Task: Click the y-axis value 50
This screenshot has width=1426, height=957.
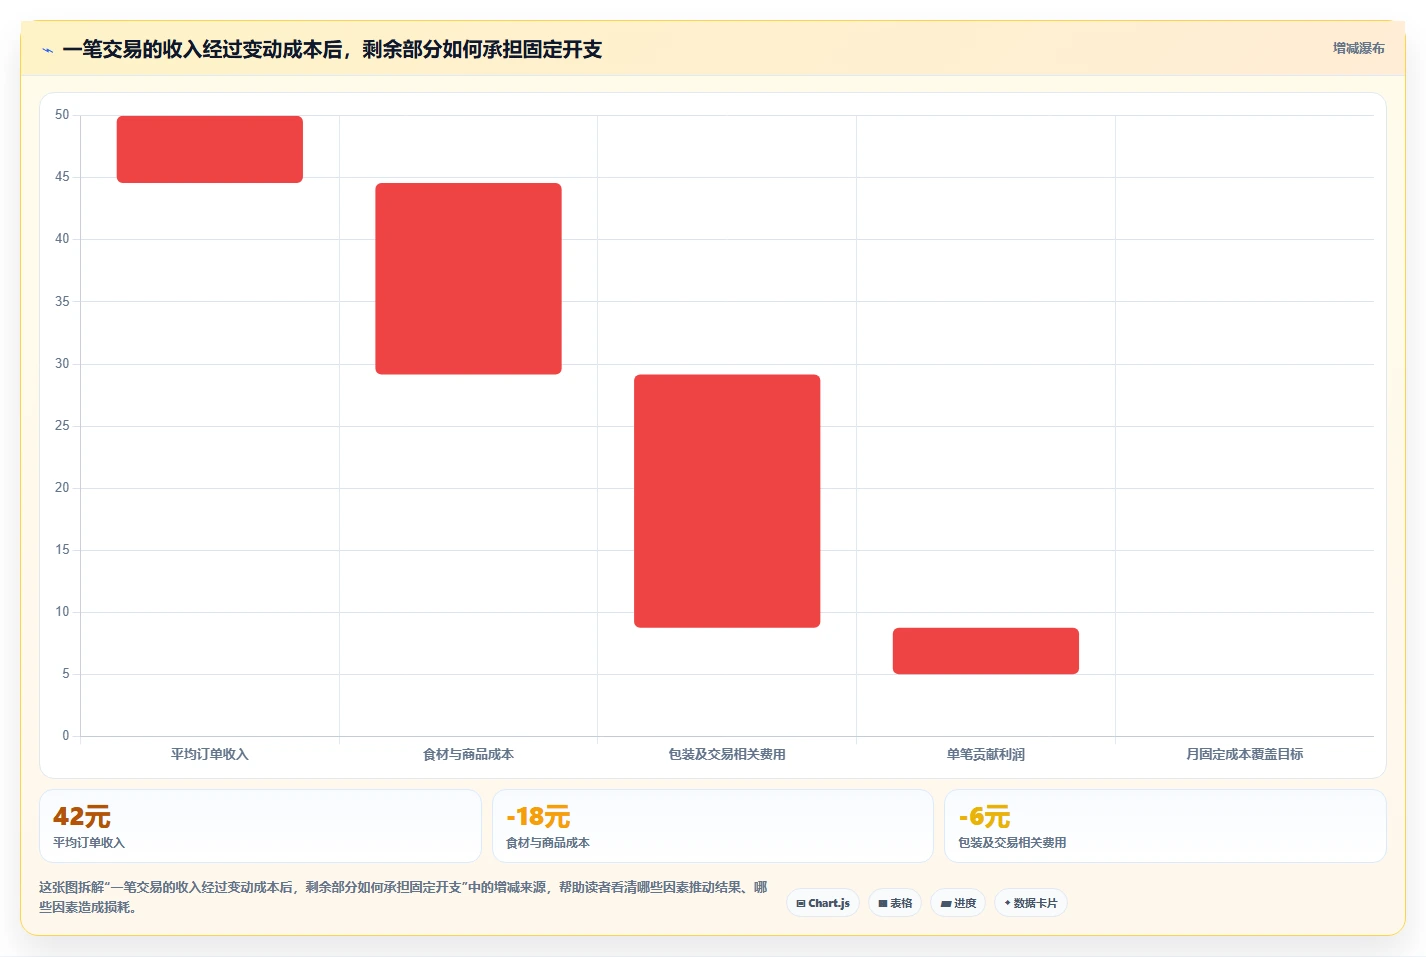Action: [x=62, y=115]
